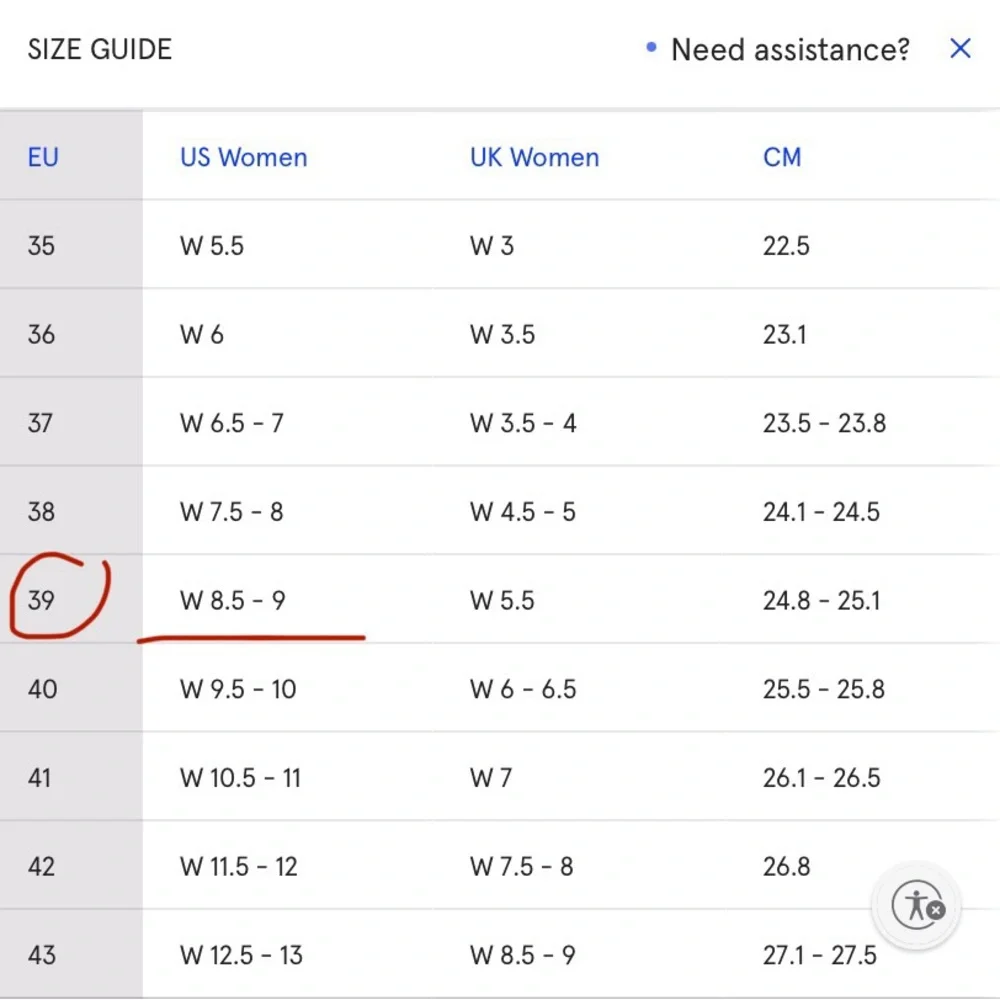
Task: Select the UK Women column header
Action: (534, 157)
